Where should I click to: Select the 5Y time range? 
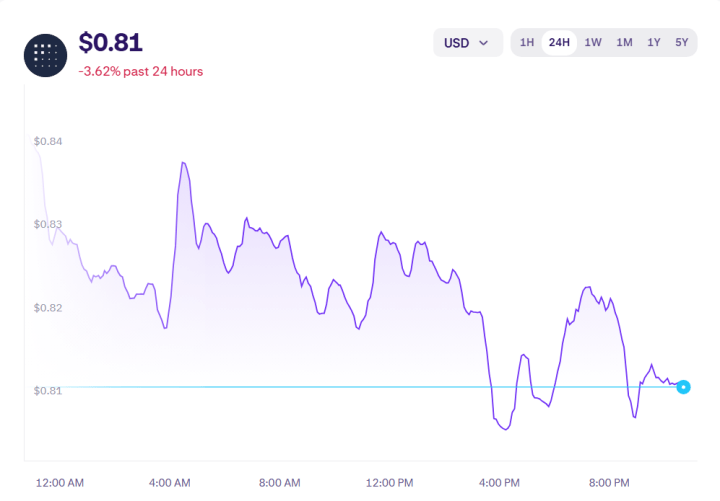pyautogui.click(x=682, y=43)
